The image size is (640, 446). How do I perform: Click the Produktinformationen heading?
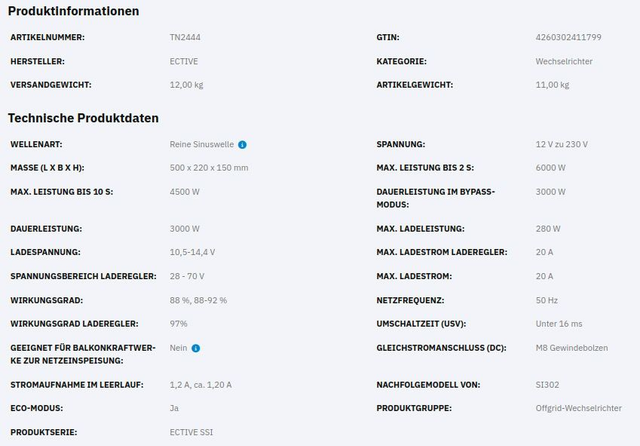[x=73, y=11]
